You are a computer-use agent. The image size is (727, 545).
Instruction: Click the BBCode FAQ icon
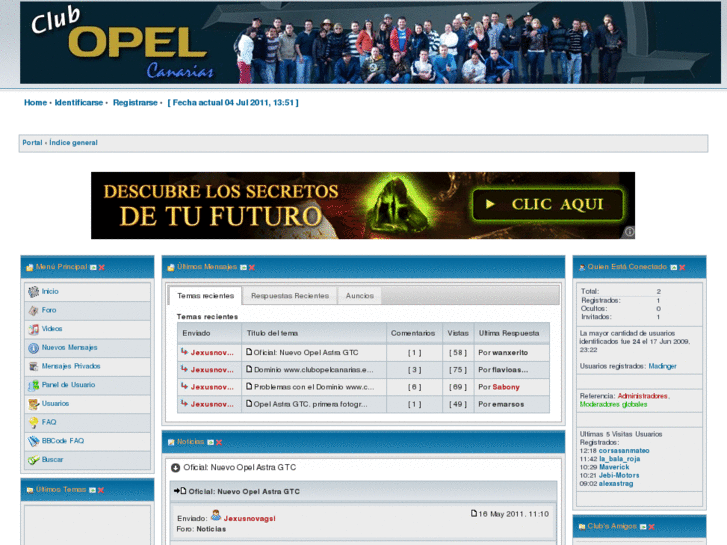click(33, 441)
